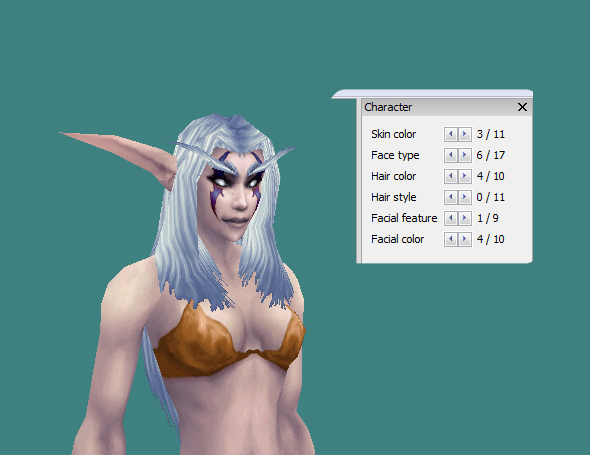Click previous arrow for Face type

(451, 155)
